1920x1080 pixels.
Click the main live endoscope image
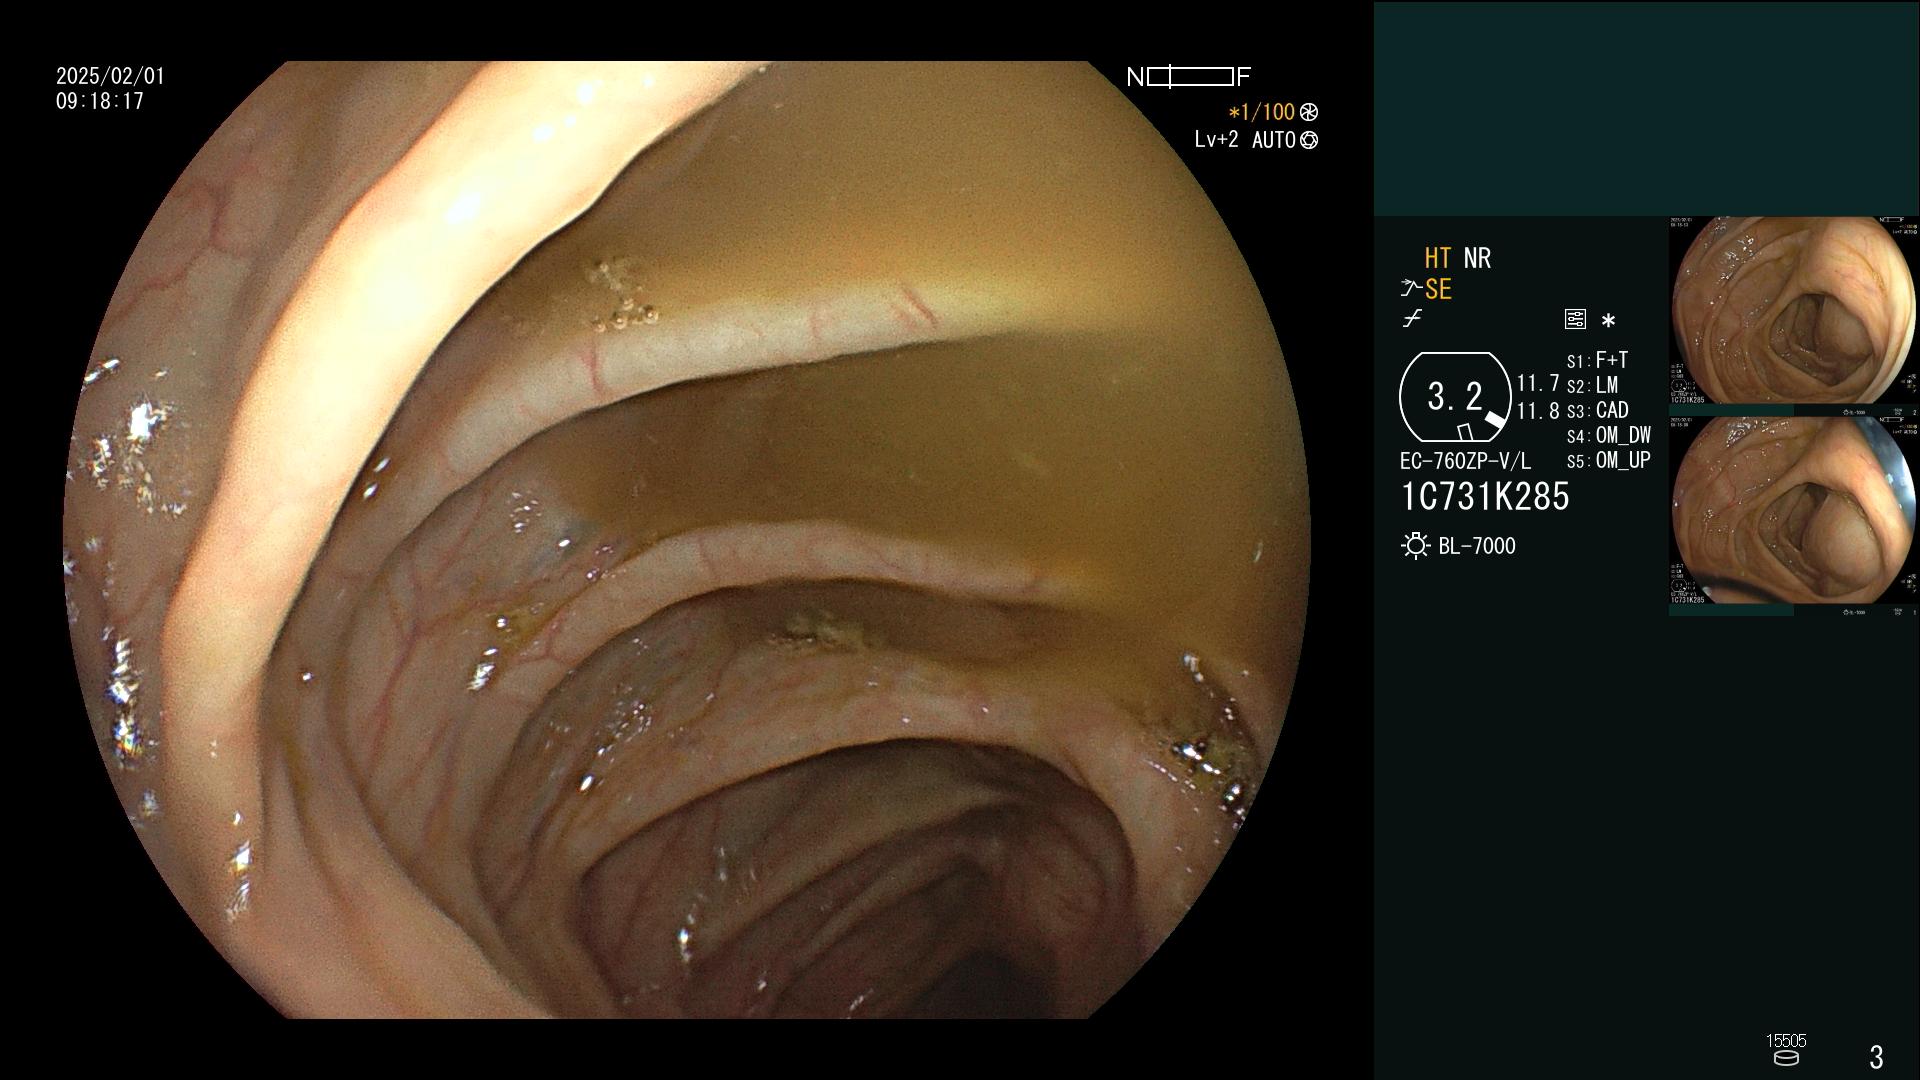click(687, 540)
